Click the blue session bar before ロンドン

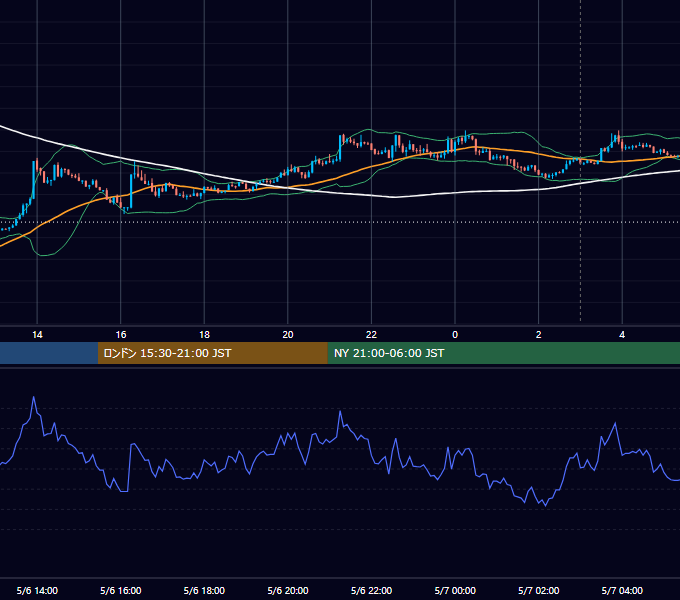click(x=49, y=353)
